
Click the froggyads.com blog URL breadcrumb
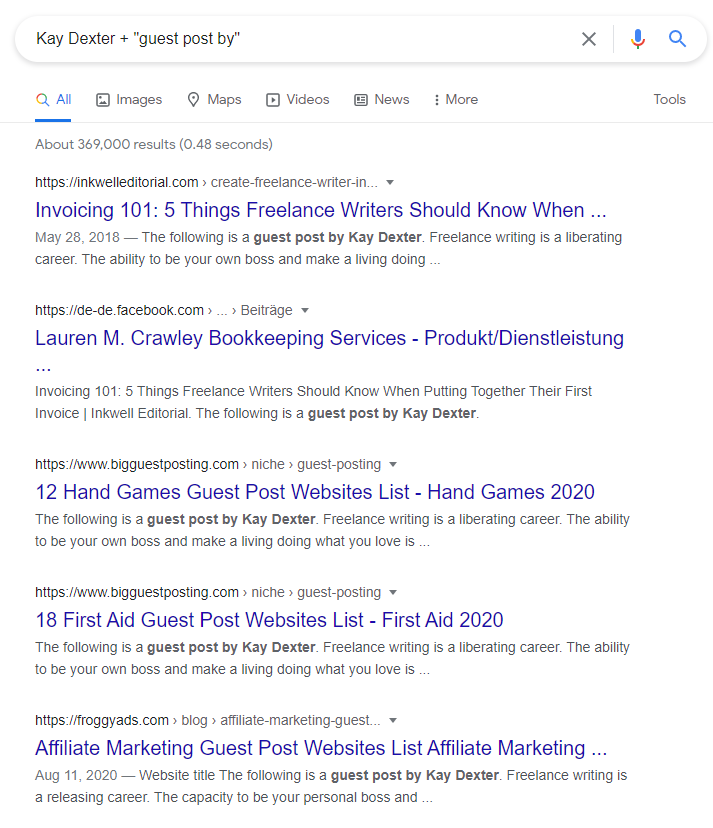208,721
